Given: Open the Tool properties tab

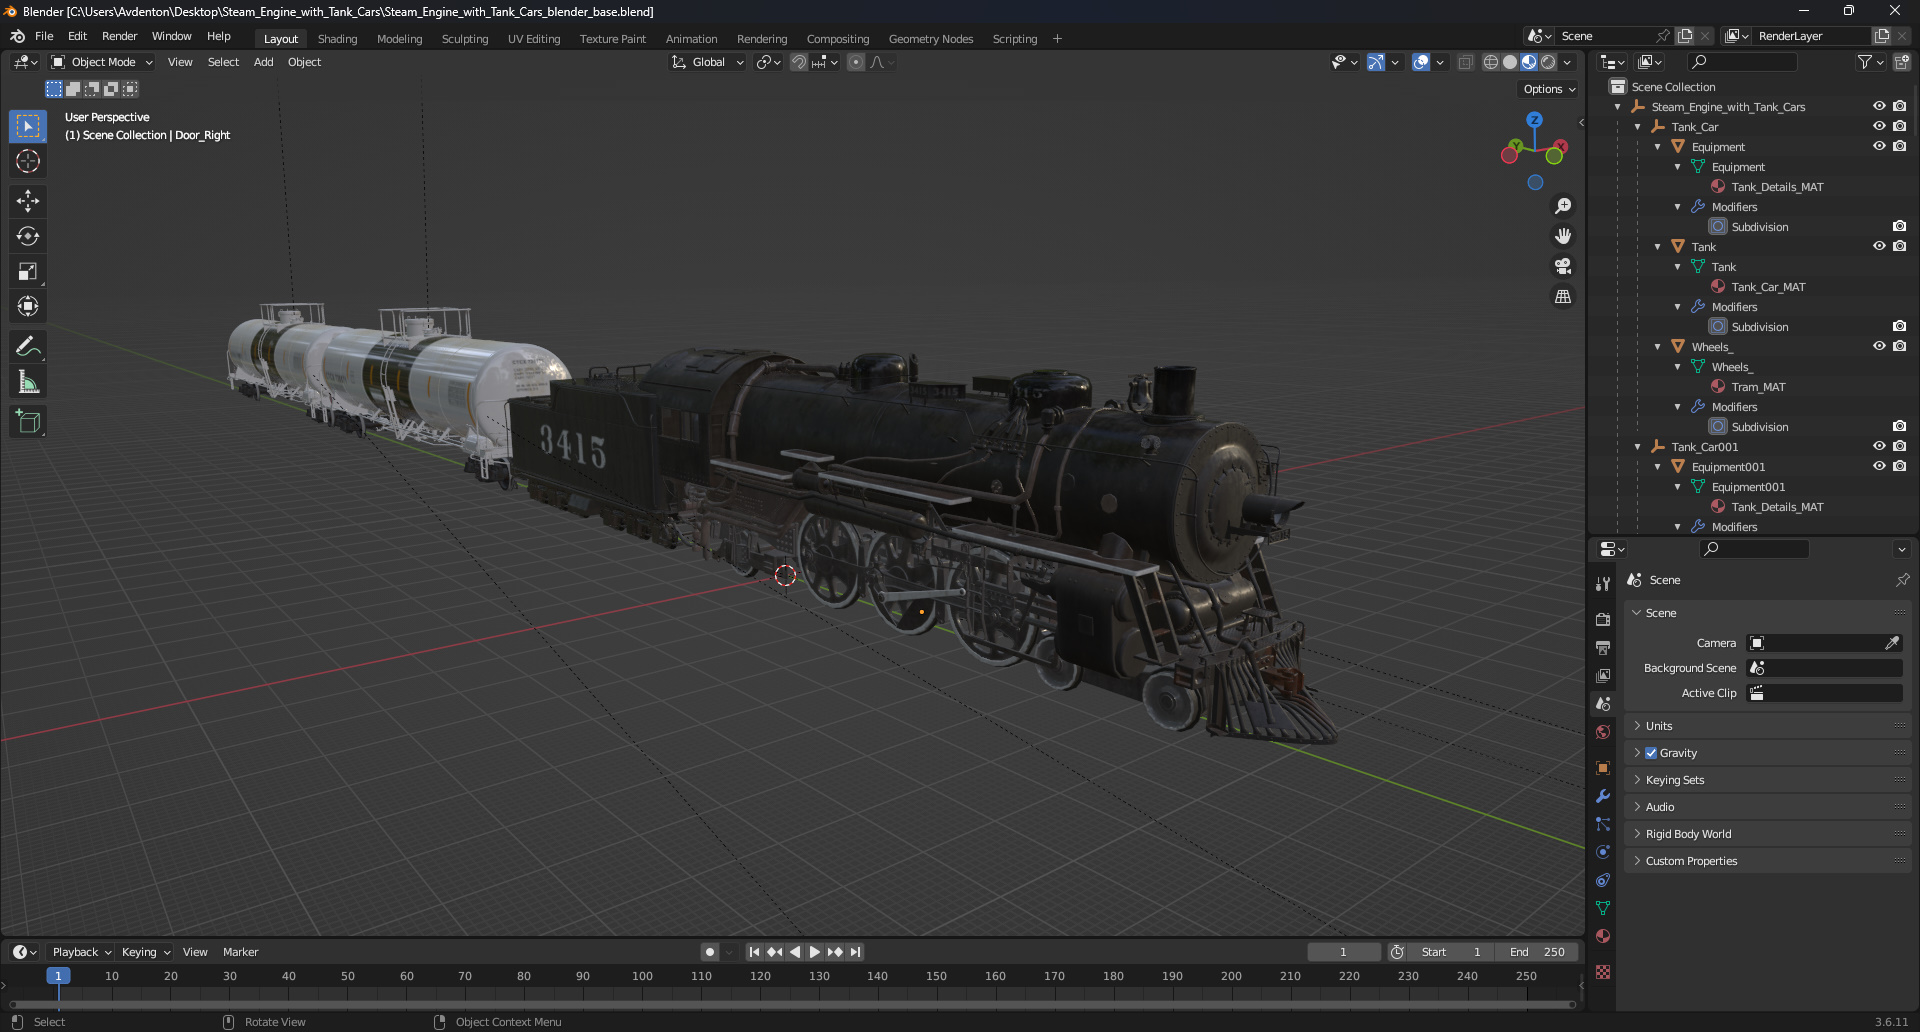Looking at the screenshot, I should point(1603,584).
